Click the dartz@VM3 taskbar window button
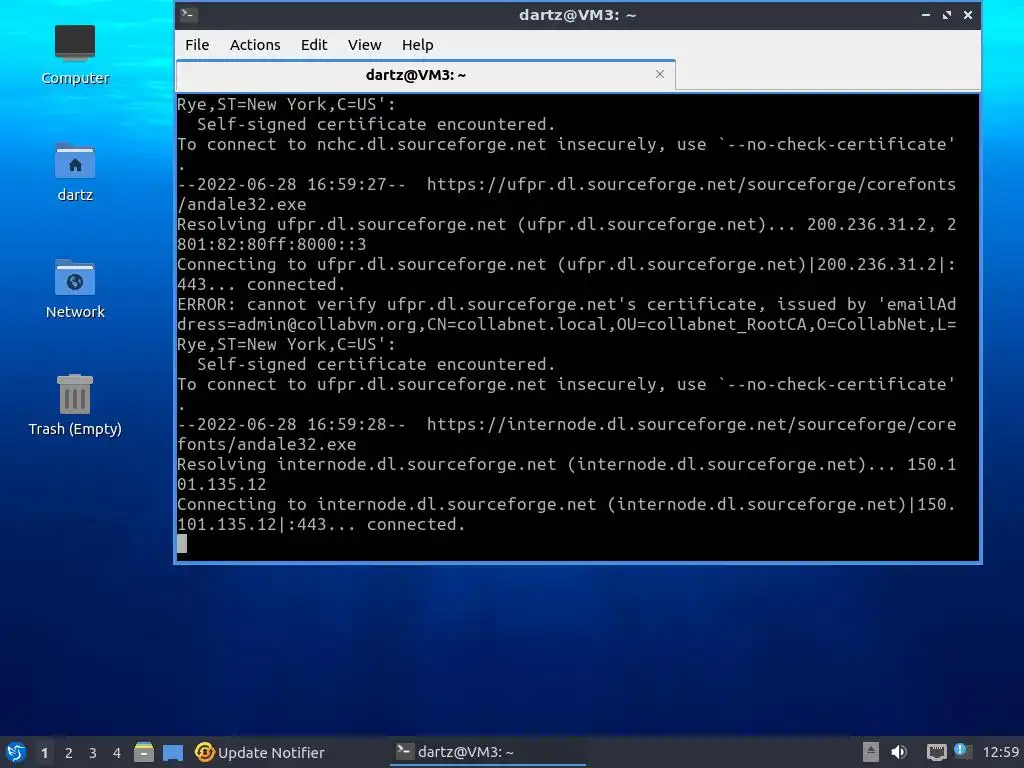Viewport: 1024px width, 768px height. (487, 752)
